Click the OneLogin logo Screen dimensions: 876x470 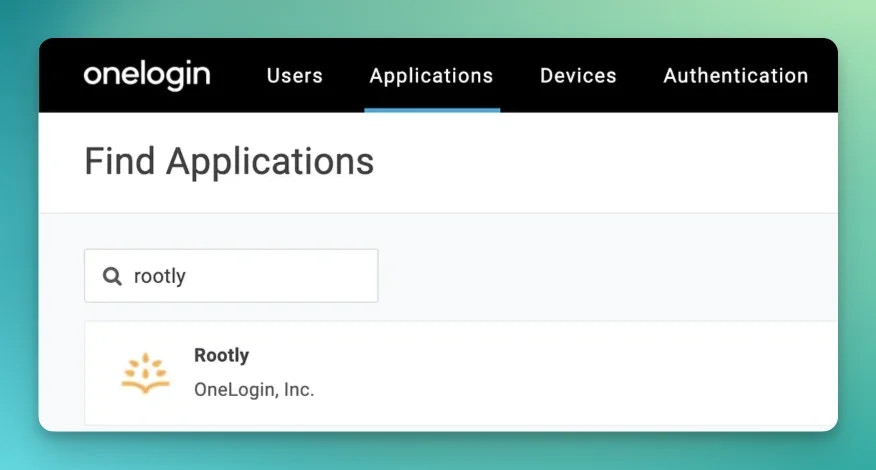[x=147, y=75]
